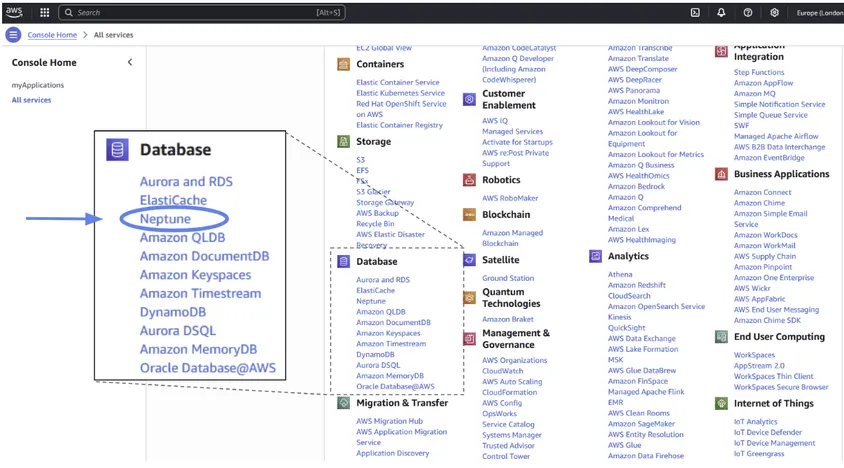This screenshot has height=468, width=844.
Task: Open AWS IQ under Customer Enablement
Action: coord(495,121)
